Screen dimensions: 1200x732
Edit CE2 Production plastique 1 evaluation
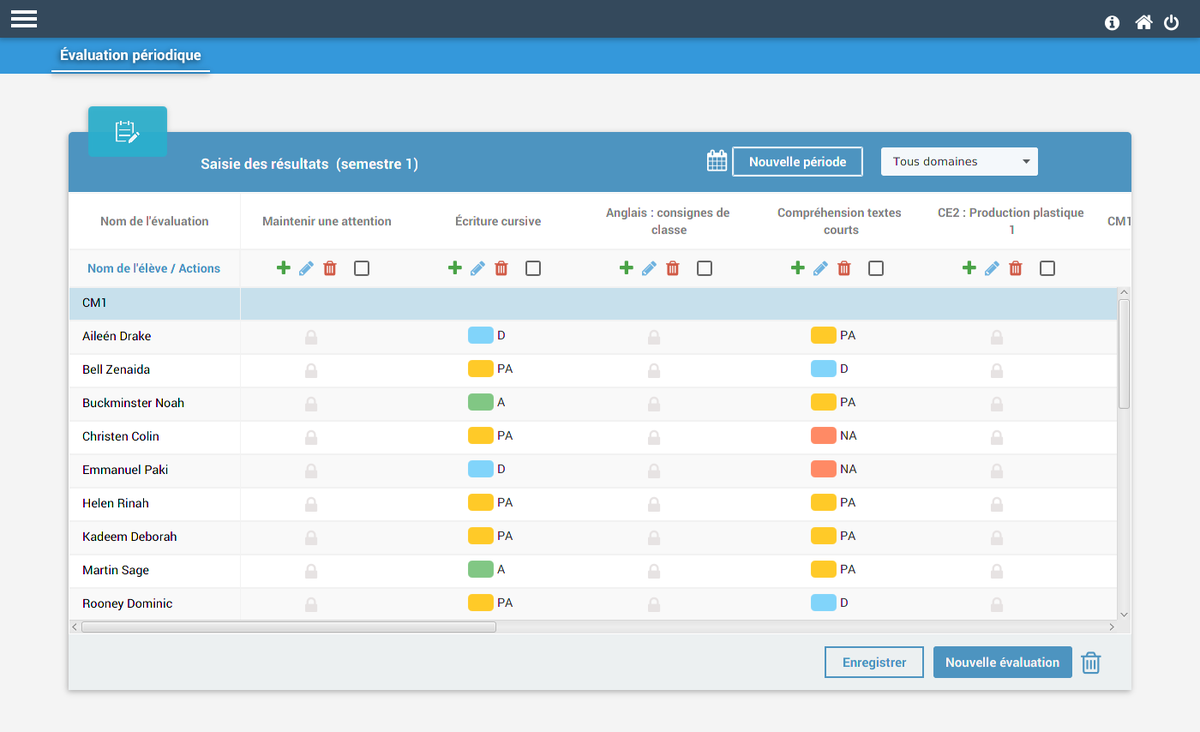[x=992, y=268]
